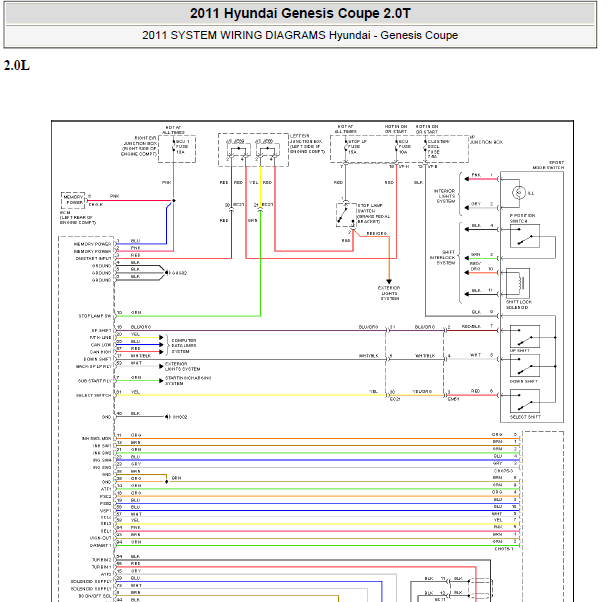Click the 'SUB START RLY' pin label
608x602 pixels.
click(95, 381)
